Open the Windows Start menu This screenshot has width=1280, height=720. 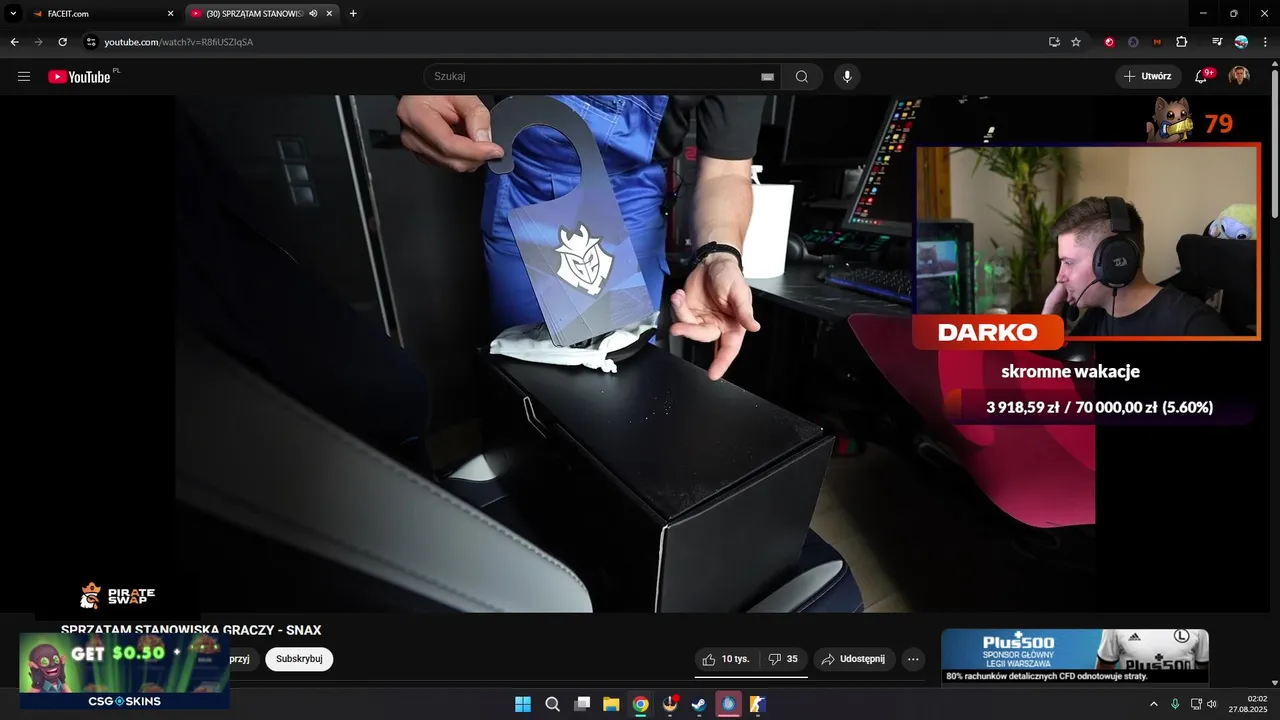click(523, 704)
